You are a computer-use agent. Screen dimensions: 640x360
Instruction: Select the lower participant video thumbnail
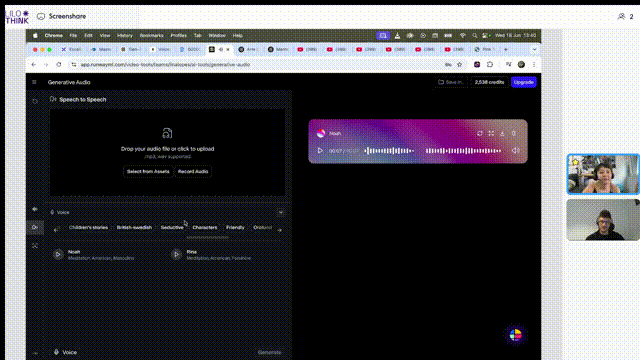tap(603, 220)
